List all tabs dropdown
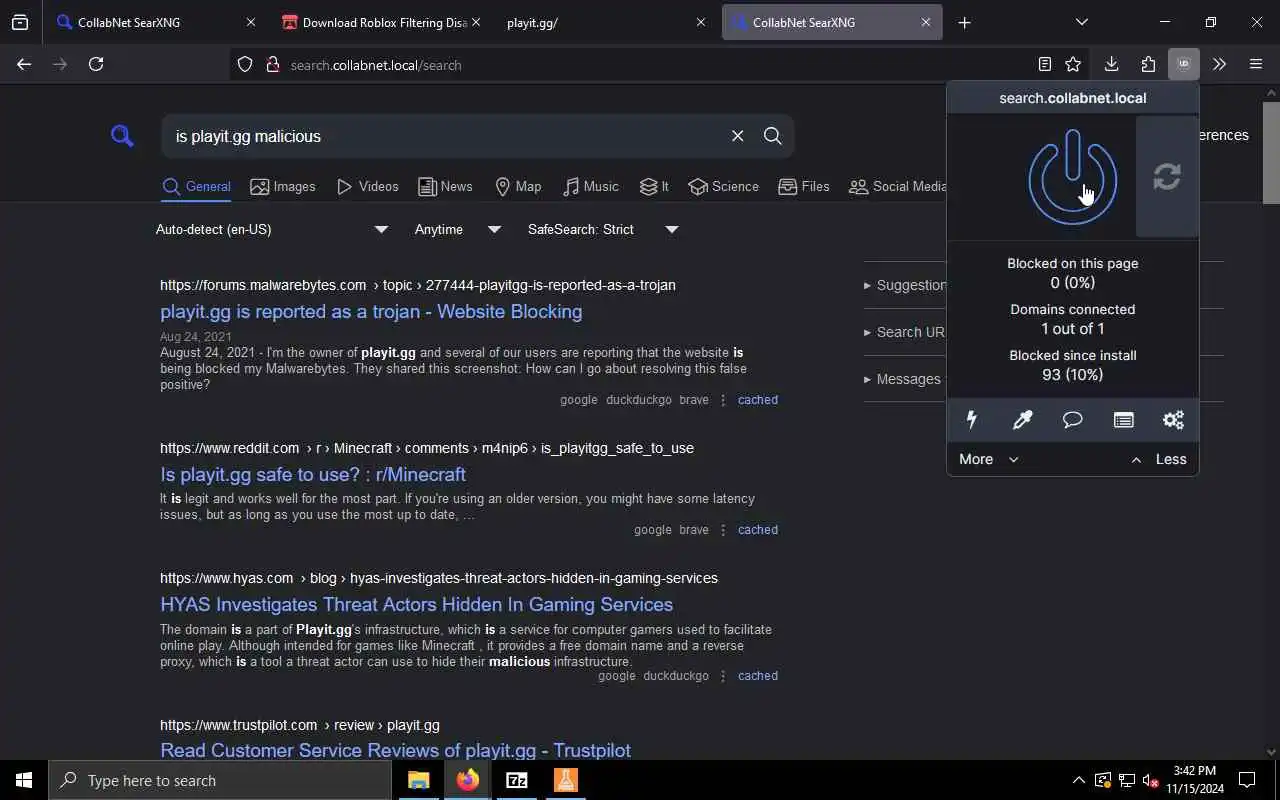 pos(1081,22)
